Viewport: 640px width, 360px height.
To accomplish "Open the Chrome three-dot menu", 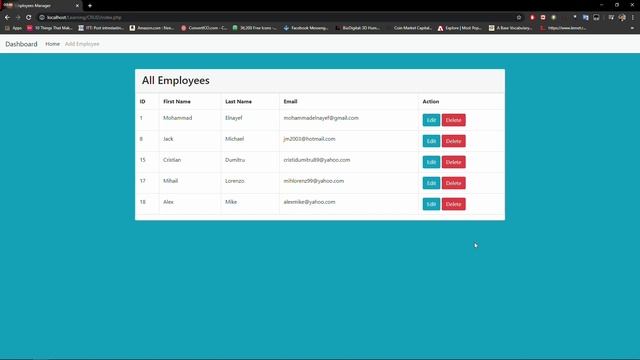I will (x=633, y=18).
